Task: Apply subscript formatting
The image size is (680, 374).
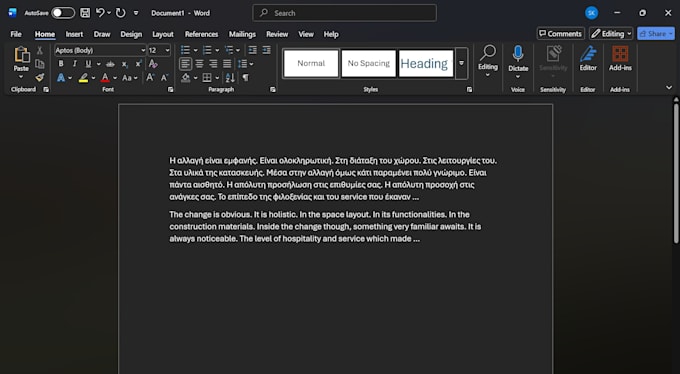Action: click(124, 64)
